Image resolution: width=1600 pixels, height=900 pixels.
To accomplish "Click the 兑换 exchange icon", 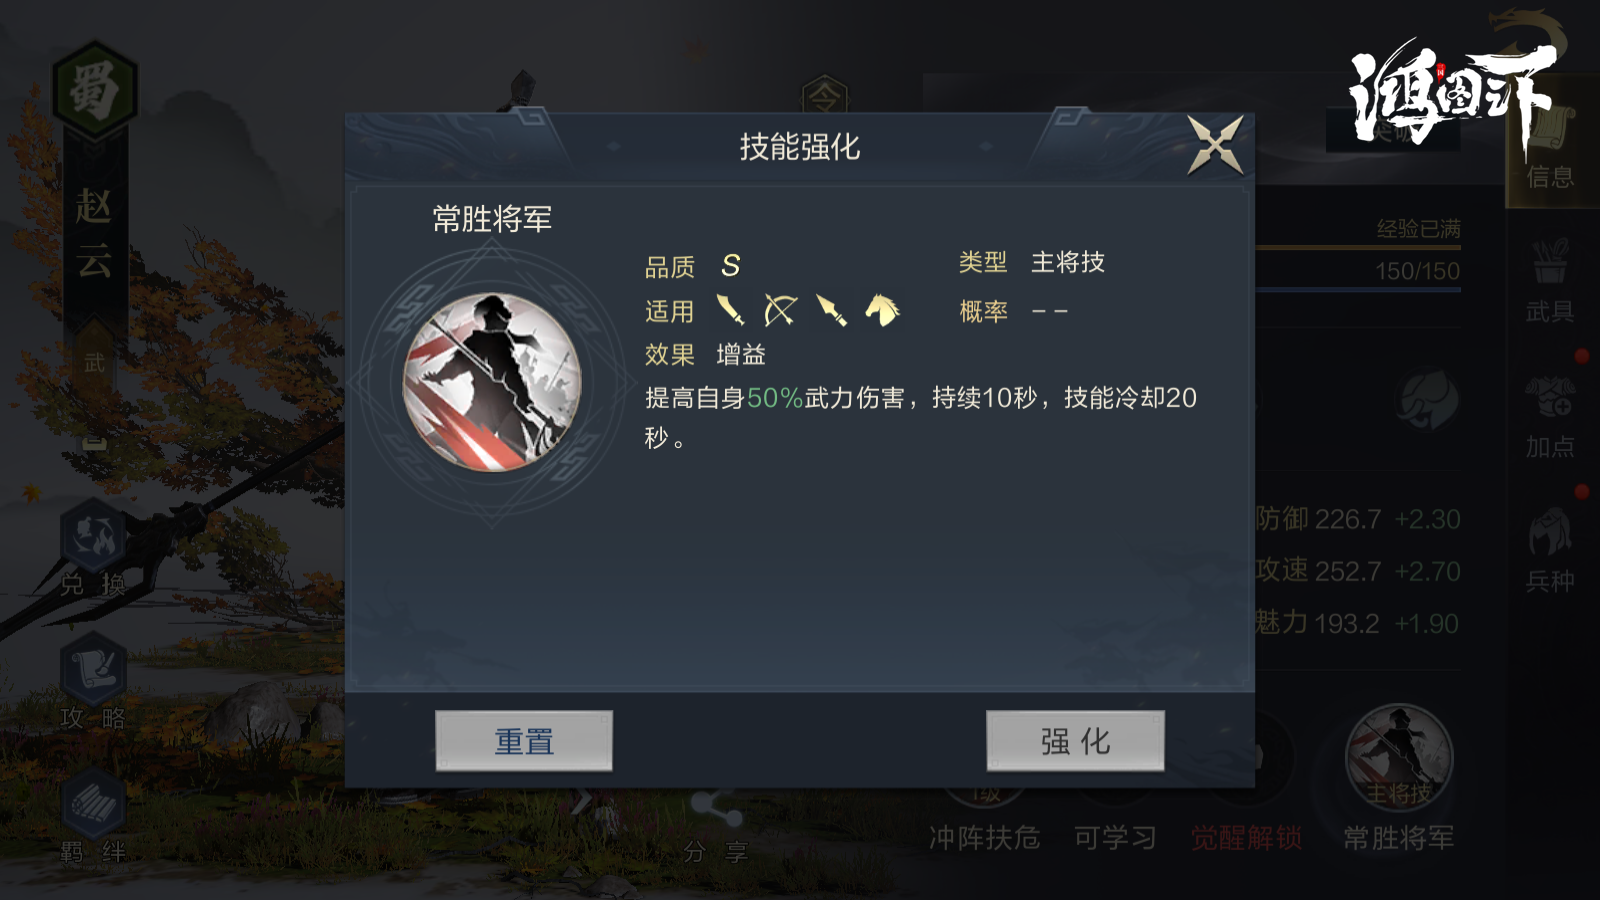I will pyautogui.click(x=93, y=550).
